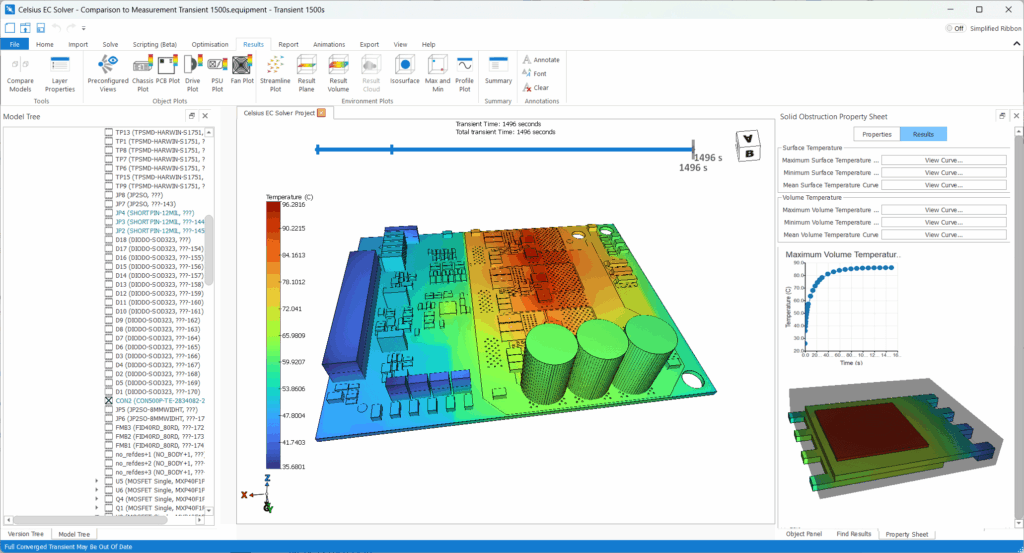The width and height of the screenshot is (1024, 553).
Task: Close the Model Tree panel
Action: pos(205,116)
